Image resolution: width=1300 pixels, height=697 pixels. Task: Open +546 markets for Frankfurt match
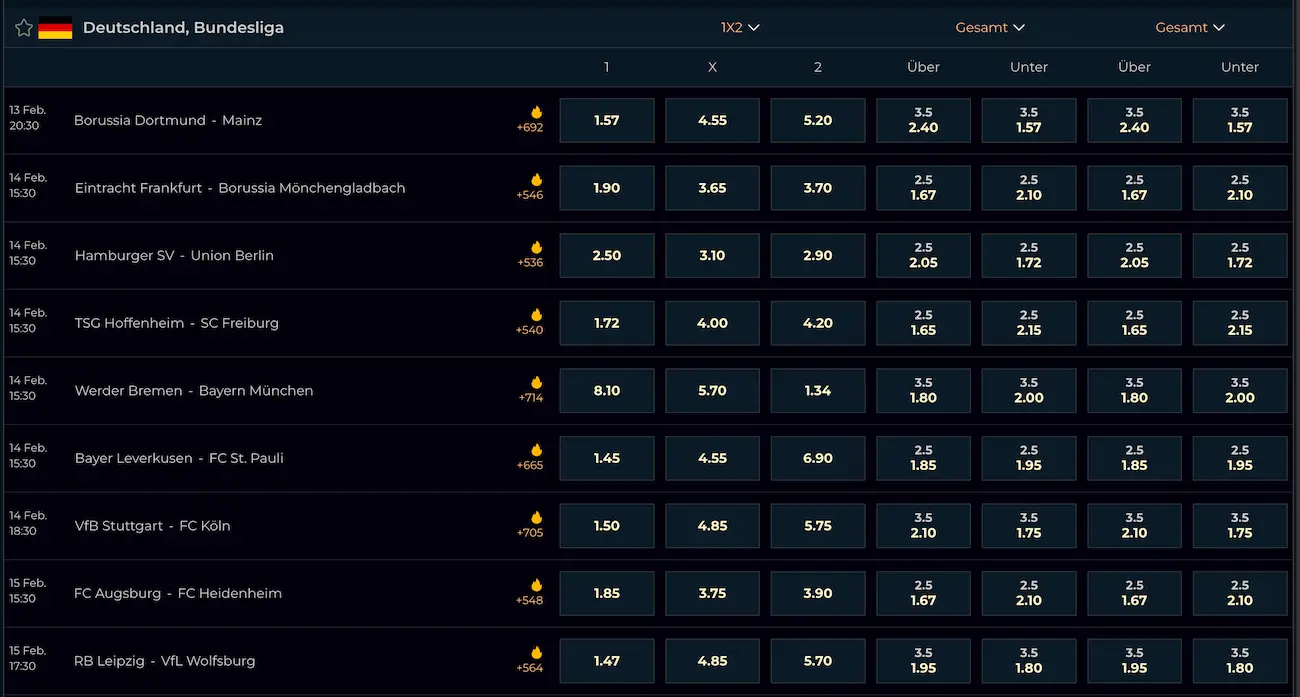530,194
